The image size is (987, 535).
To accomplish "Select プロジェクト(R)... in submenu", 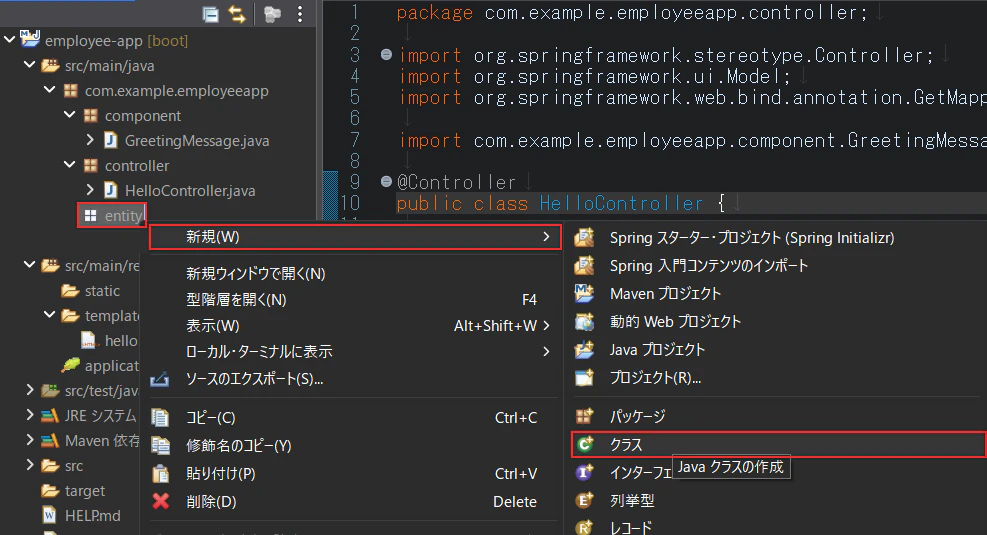I will pyautogui.click(x=778, y=378).
